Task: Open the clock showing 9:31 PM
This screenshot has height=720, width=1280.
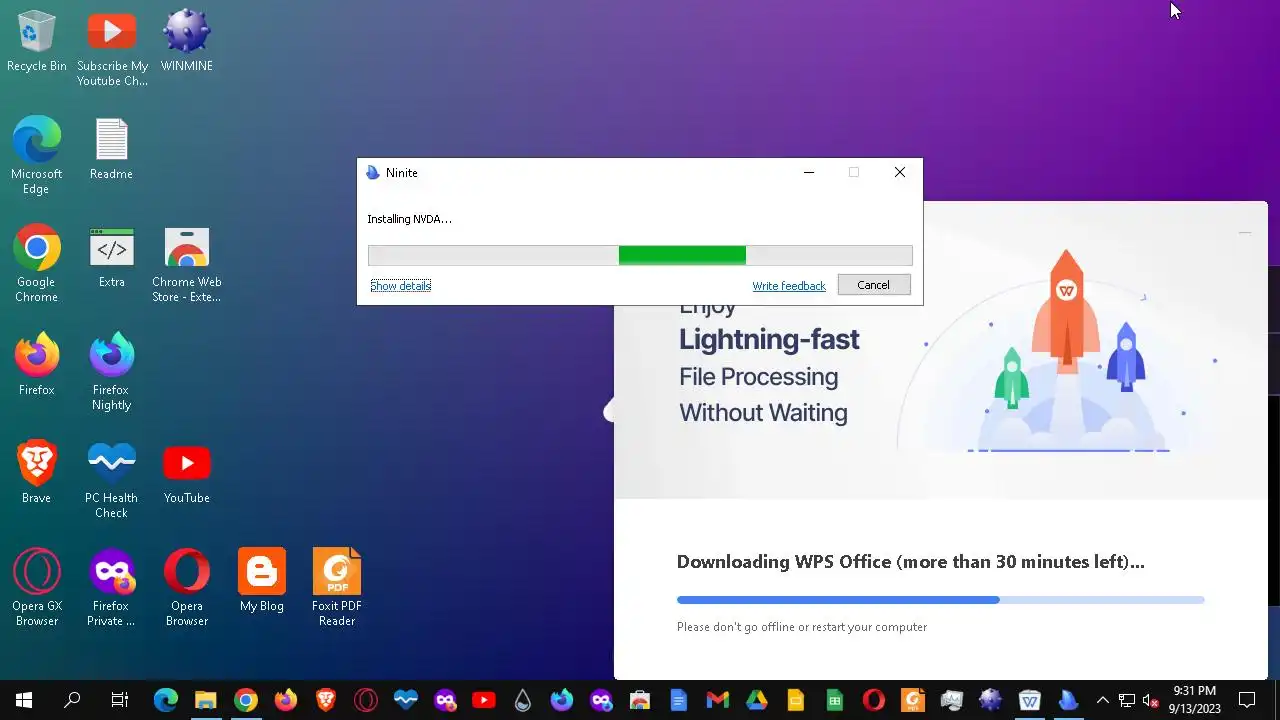Action: tap(1195, 700)
